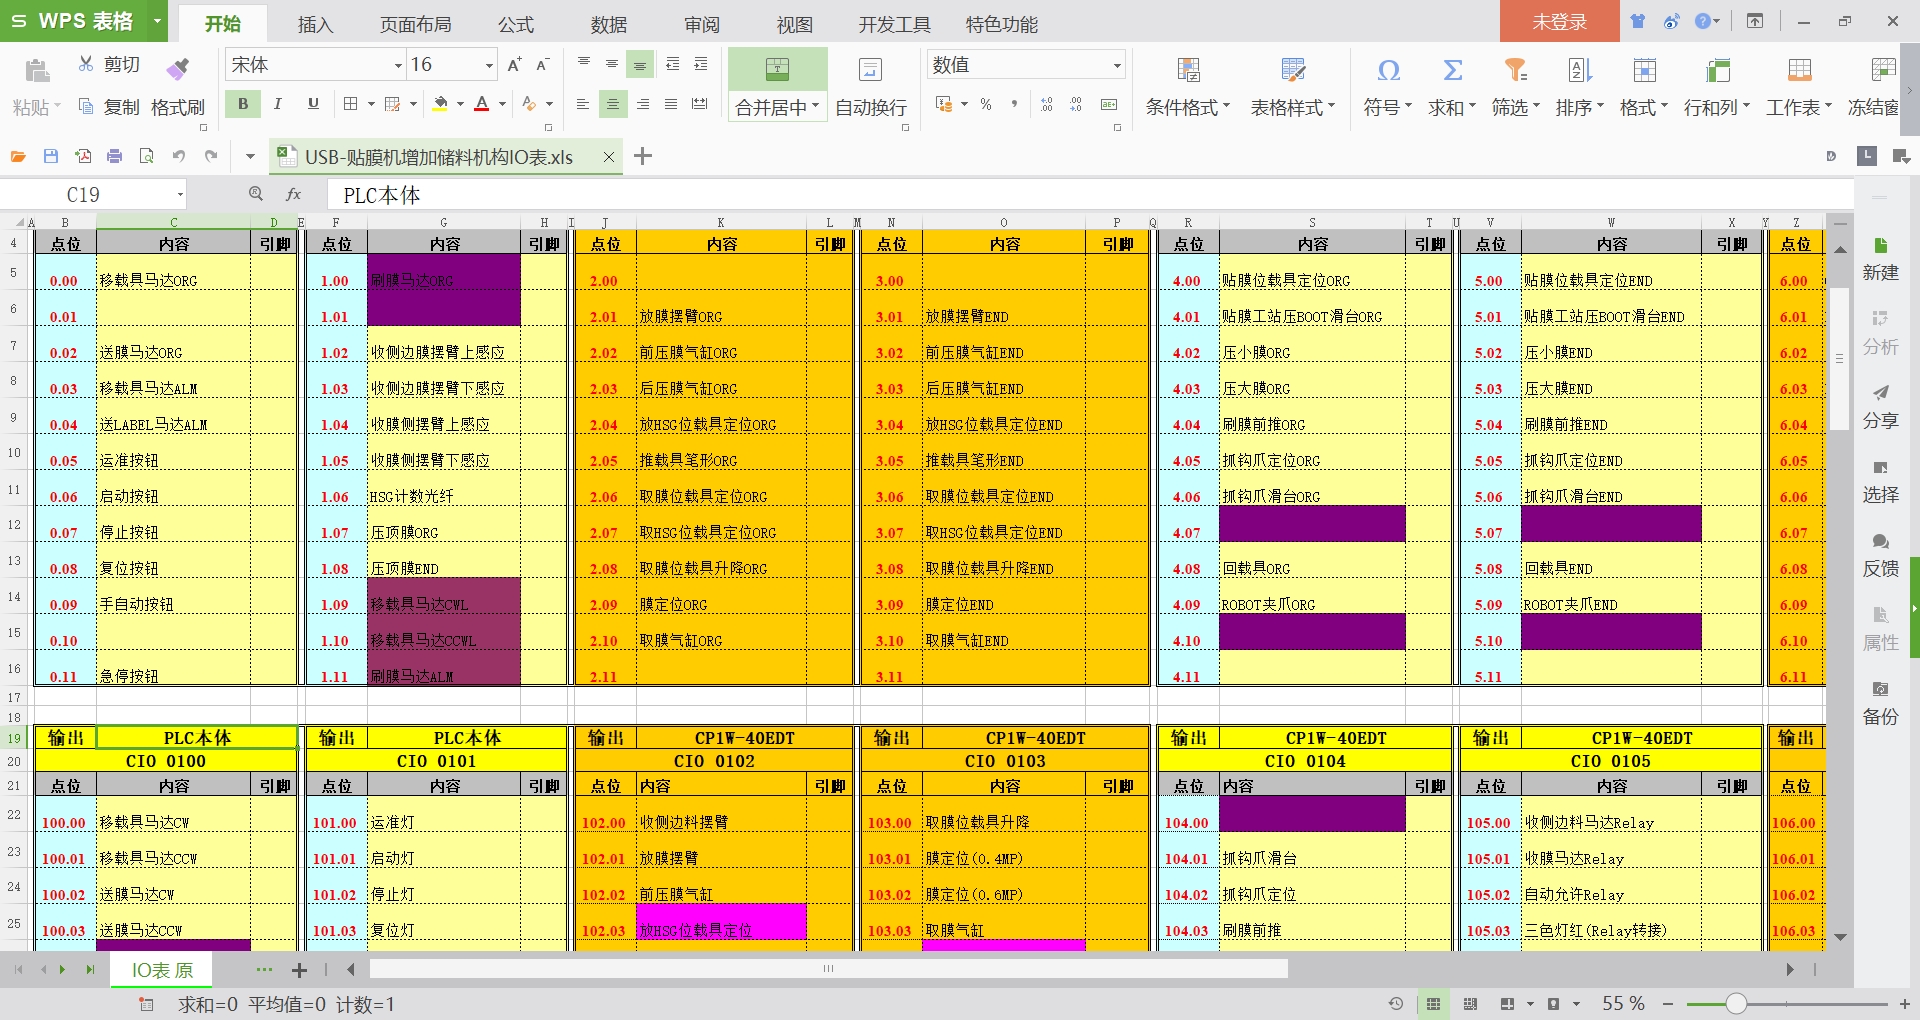Click the increase indent icon

(x=701, y=64)
